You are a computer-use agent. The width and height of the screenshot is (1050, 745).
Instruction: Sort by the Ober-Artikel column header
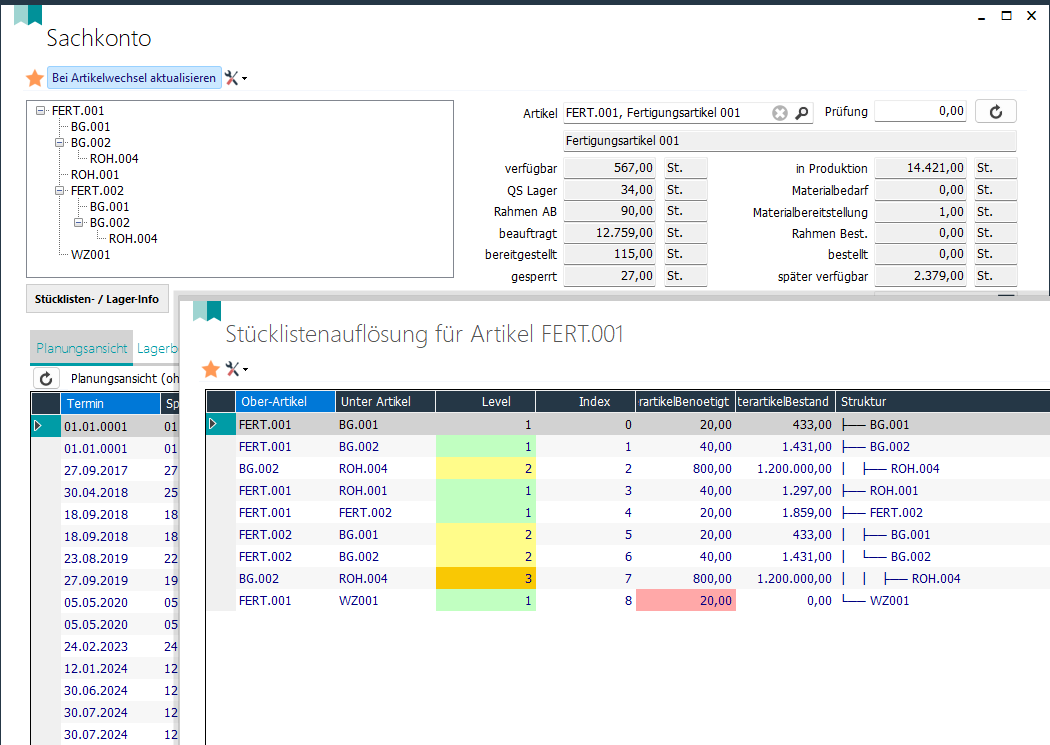click(x=285, y=402)
